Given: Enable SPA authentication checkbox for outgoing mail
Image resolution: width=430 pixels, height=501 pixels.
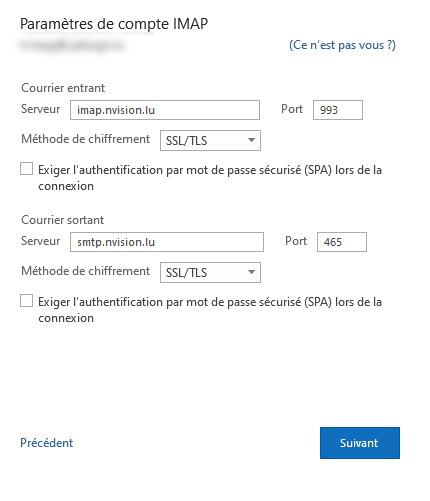Looking at the screenshot, I should tap(26, 301).
